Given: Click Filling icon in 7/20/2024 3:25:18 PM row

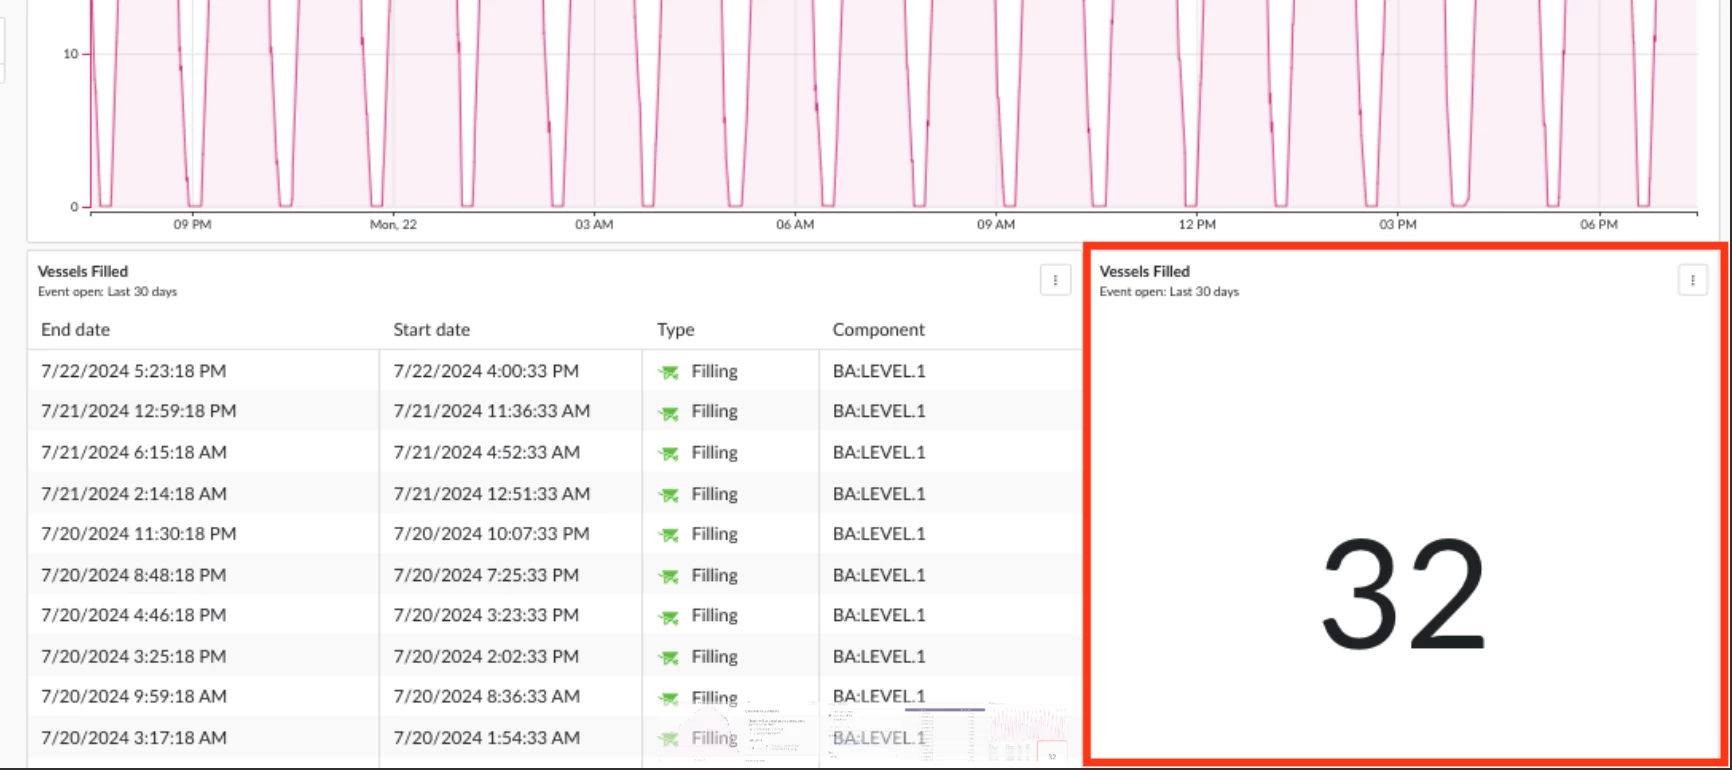Looking at the screenshot, I should [668, 657].
